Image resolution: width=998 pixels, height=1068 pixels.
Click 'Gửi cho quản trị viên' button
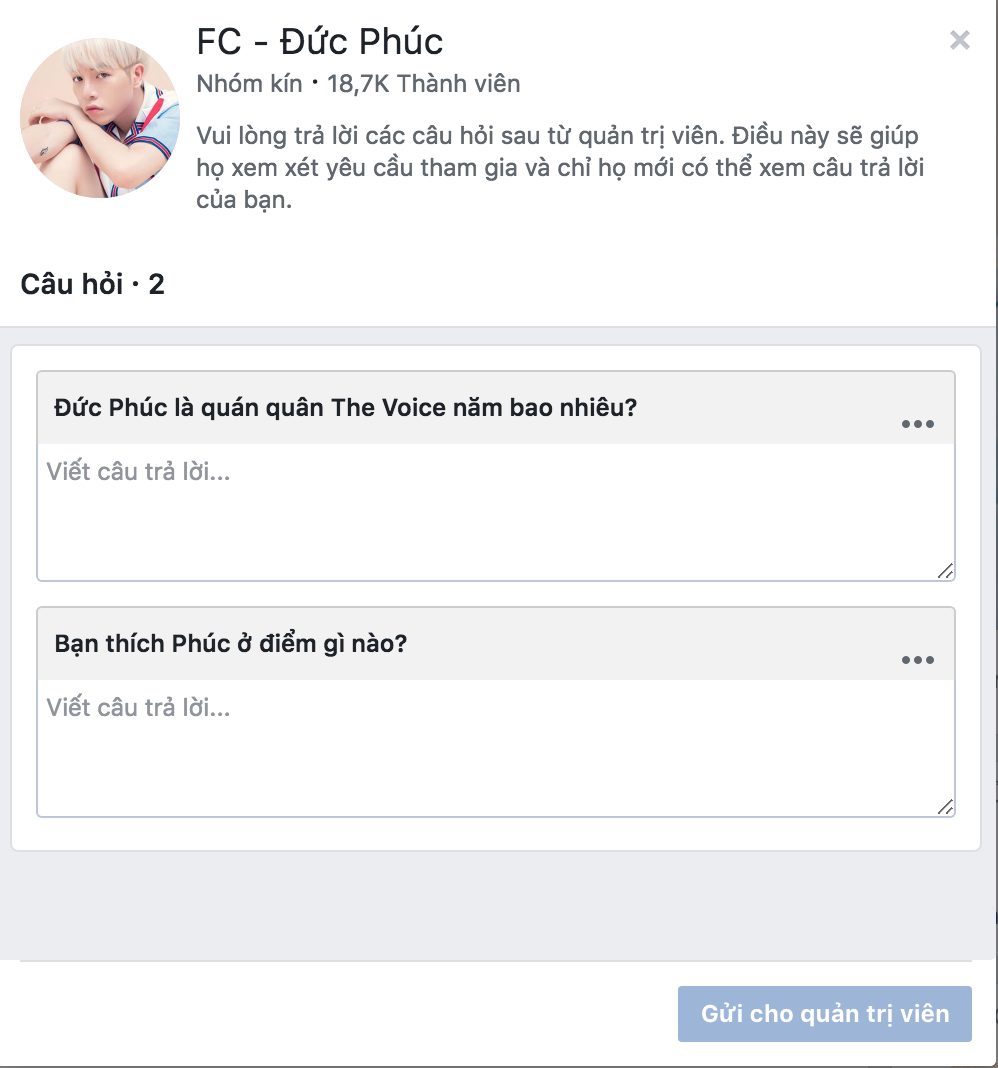[x=824, y=1014]
